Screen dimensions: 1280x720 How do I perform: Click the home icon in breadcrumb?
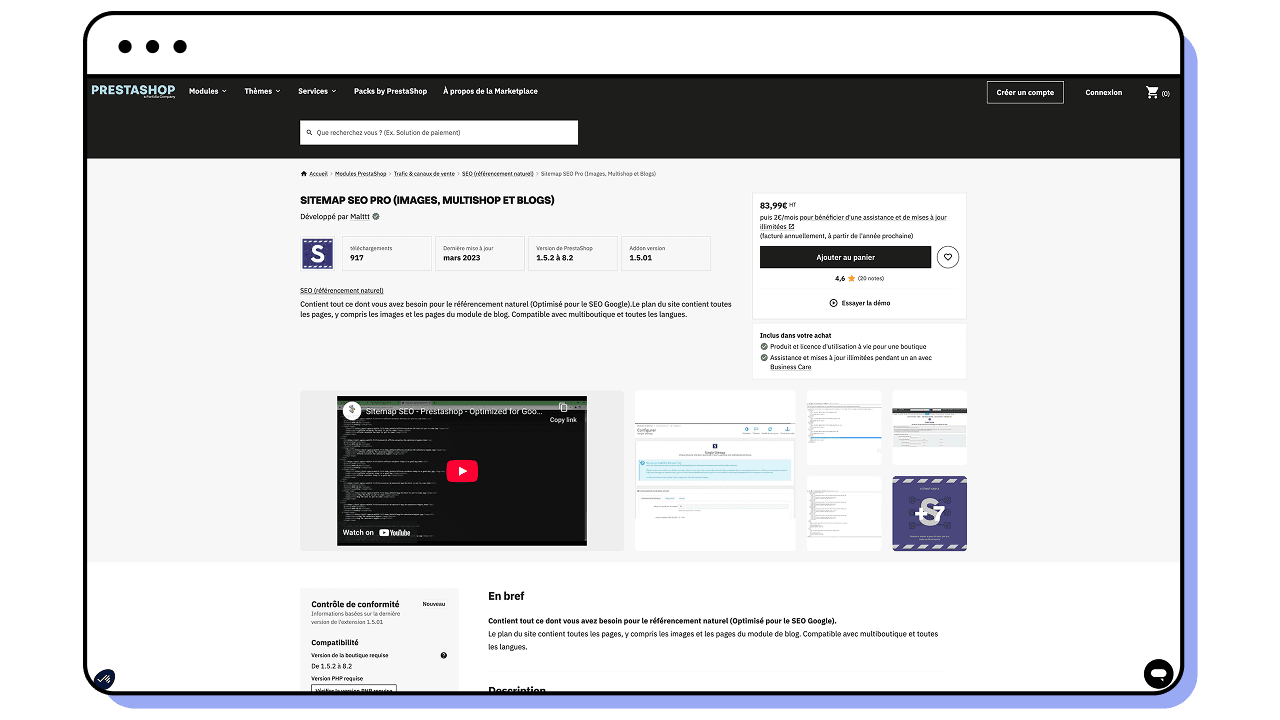click(304, 174)
